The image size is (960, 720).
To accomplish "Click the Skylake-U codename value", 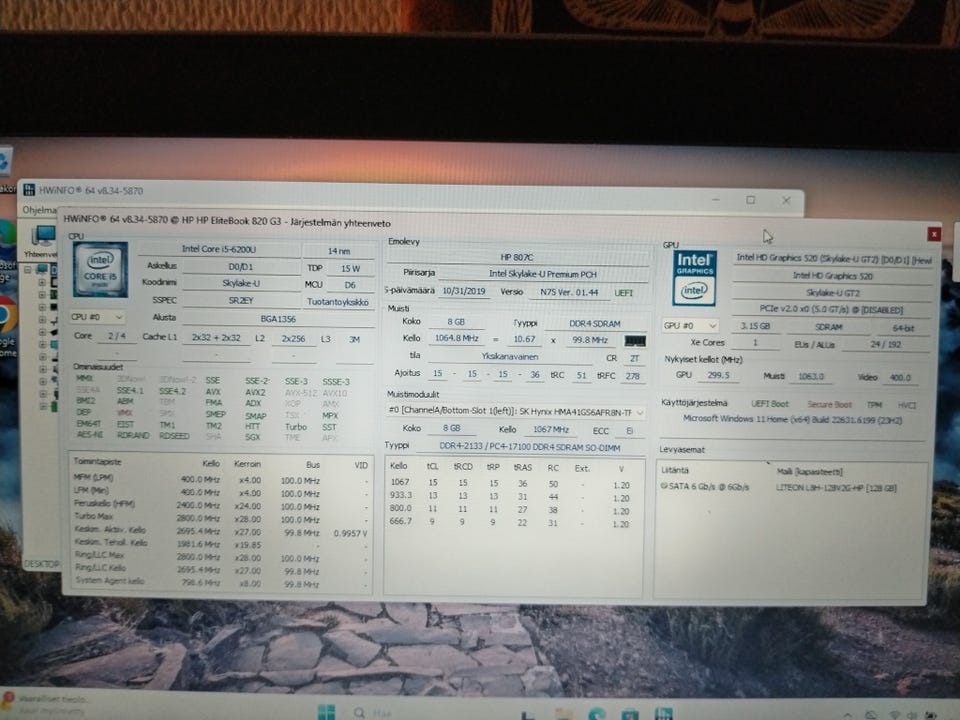I will 241,283.
